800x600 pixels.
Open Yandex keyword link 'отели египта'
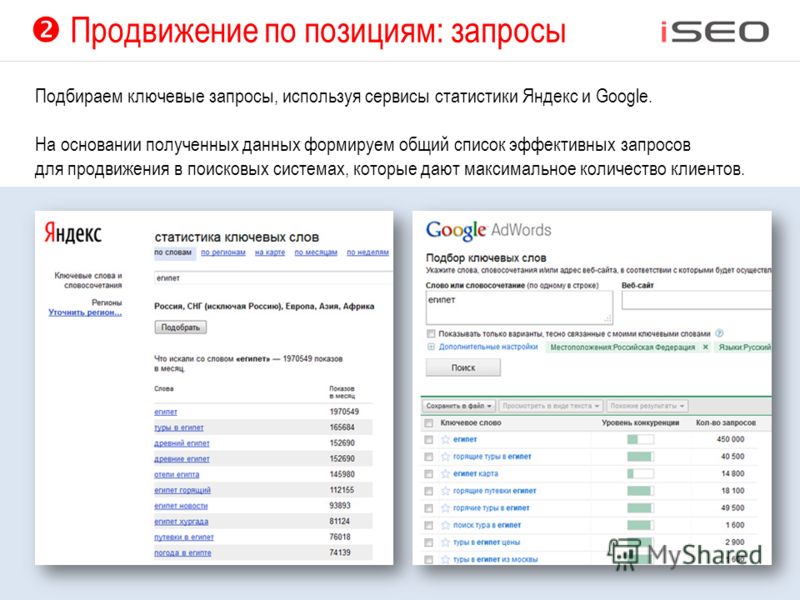pos(177,474)
